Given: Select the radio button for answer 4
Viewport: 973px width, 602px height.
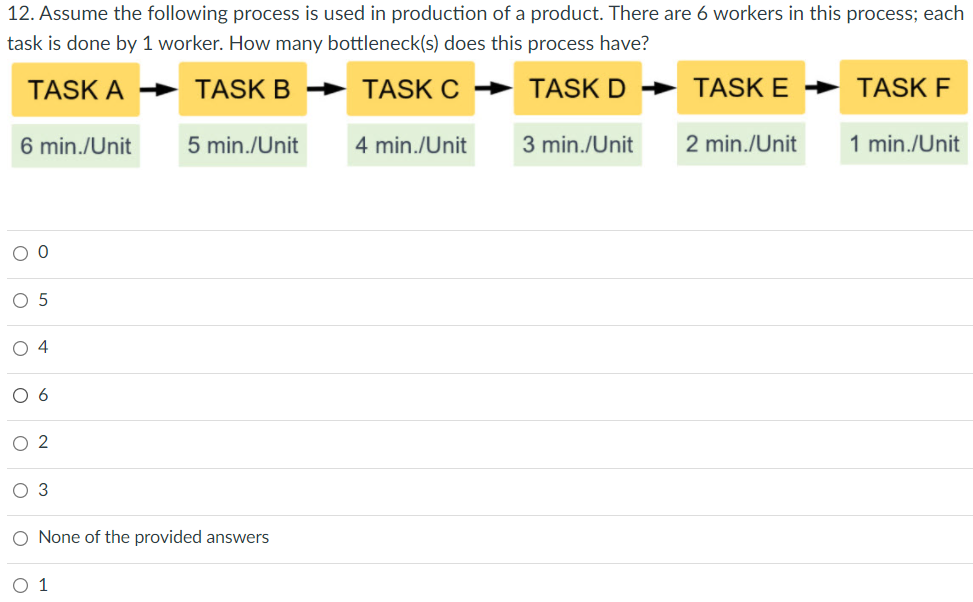Looking at the screenshot, I should pos(20,347).
